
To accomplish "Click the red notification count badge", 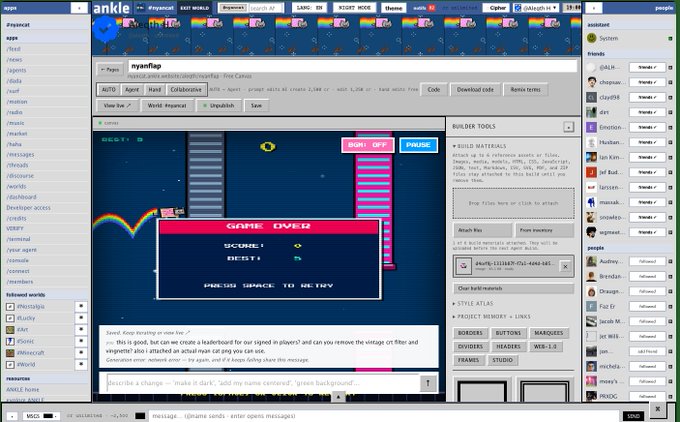I will tap(432, 8).
